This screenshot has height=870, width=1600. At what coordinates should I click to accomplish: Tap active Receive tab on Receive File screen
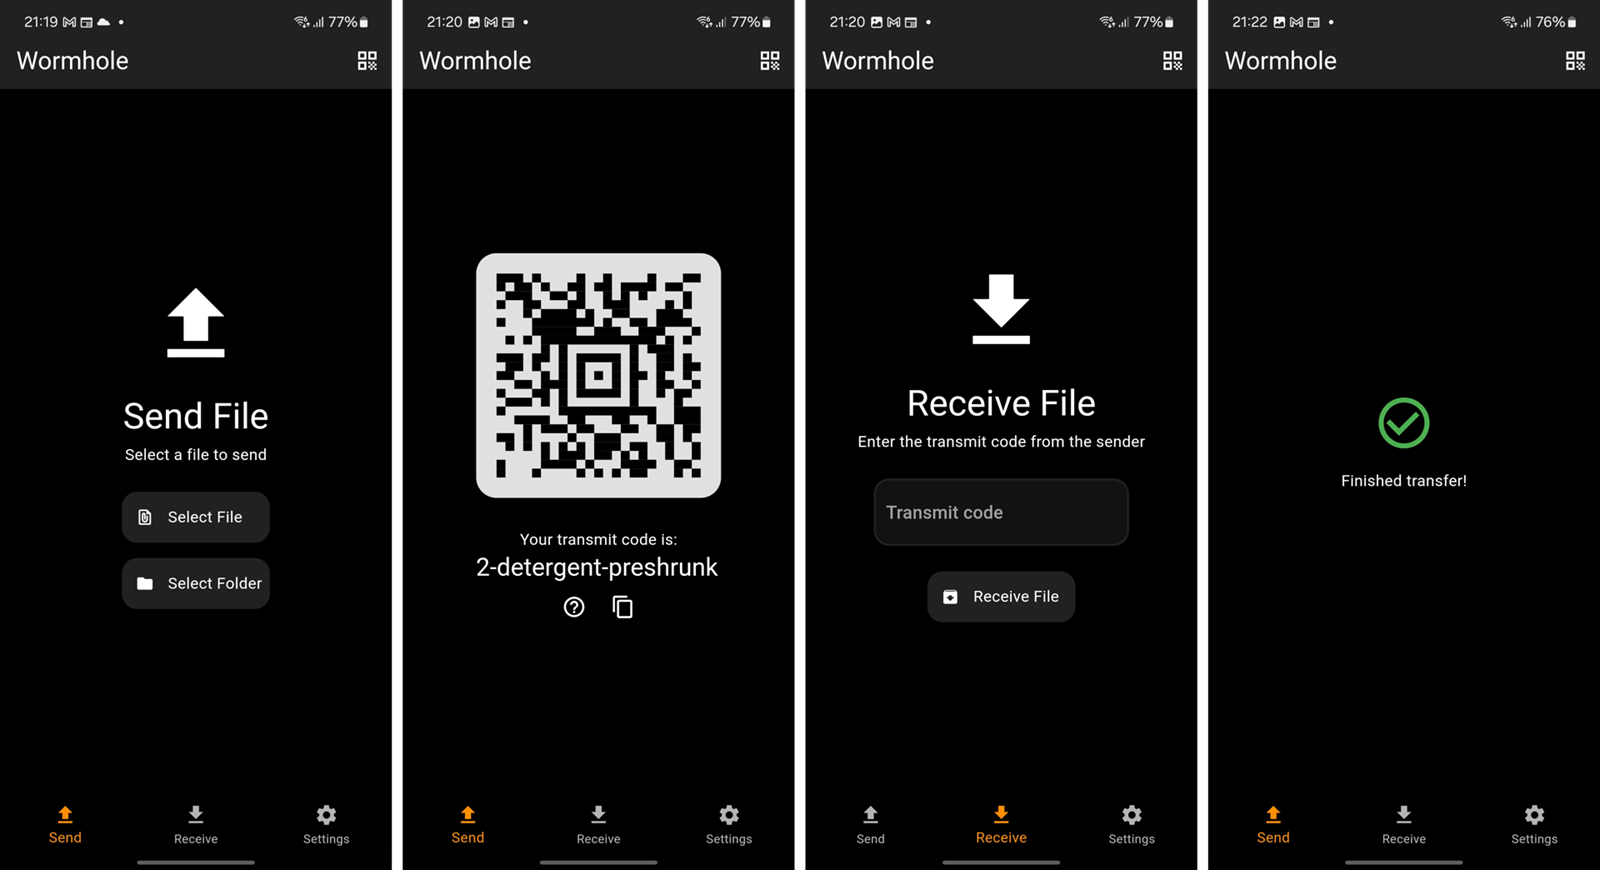[1001, 826]
